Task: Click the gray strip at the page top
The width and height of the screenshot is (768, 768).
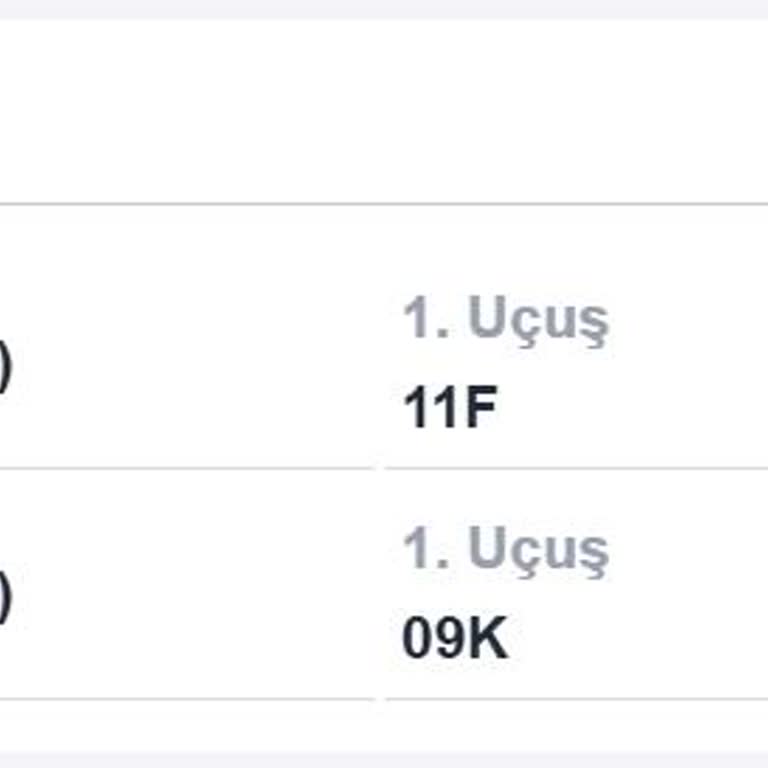Action: pyautogui.click(x=384, y=8)
